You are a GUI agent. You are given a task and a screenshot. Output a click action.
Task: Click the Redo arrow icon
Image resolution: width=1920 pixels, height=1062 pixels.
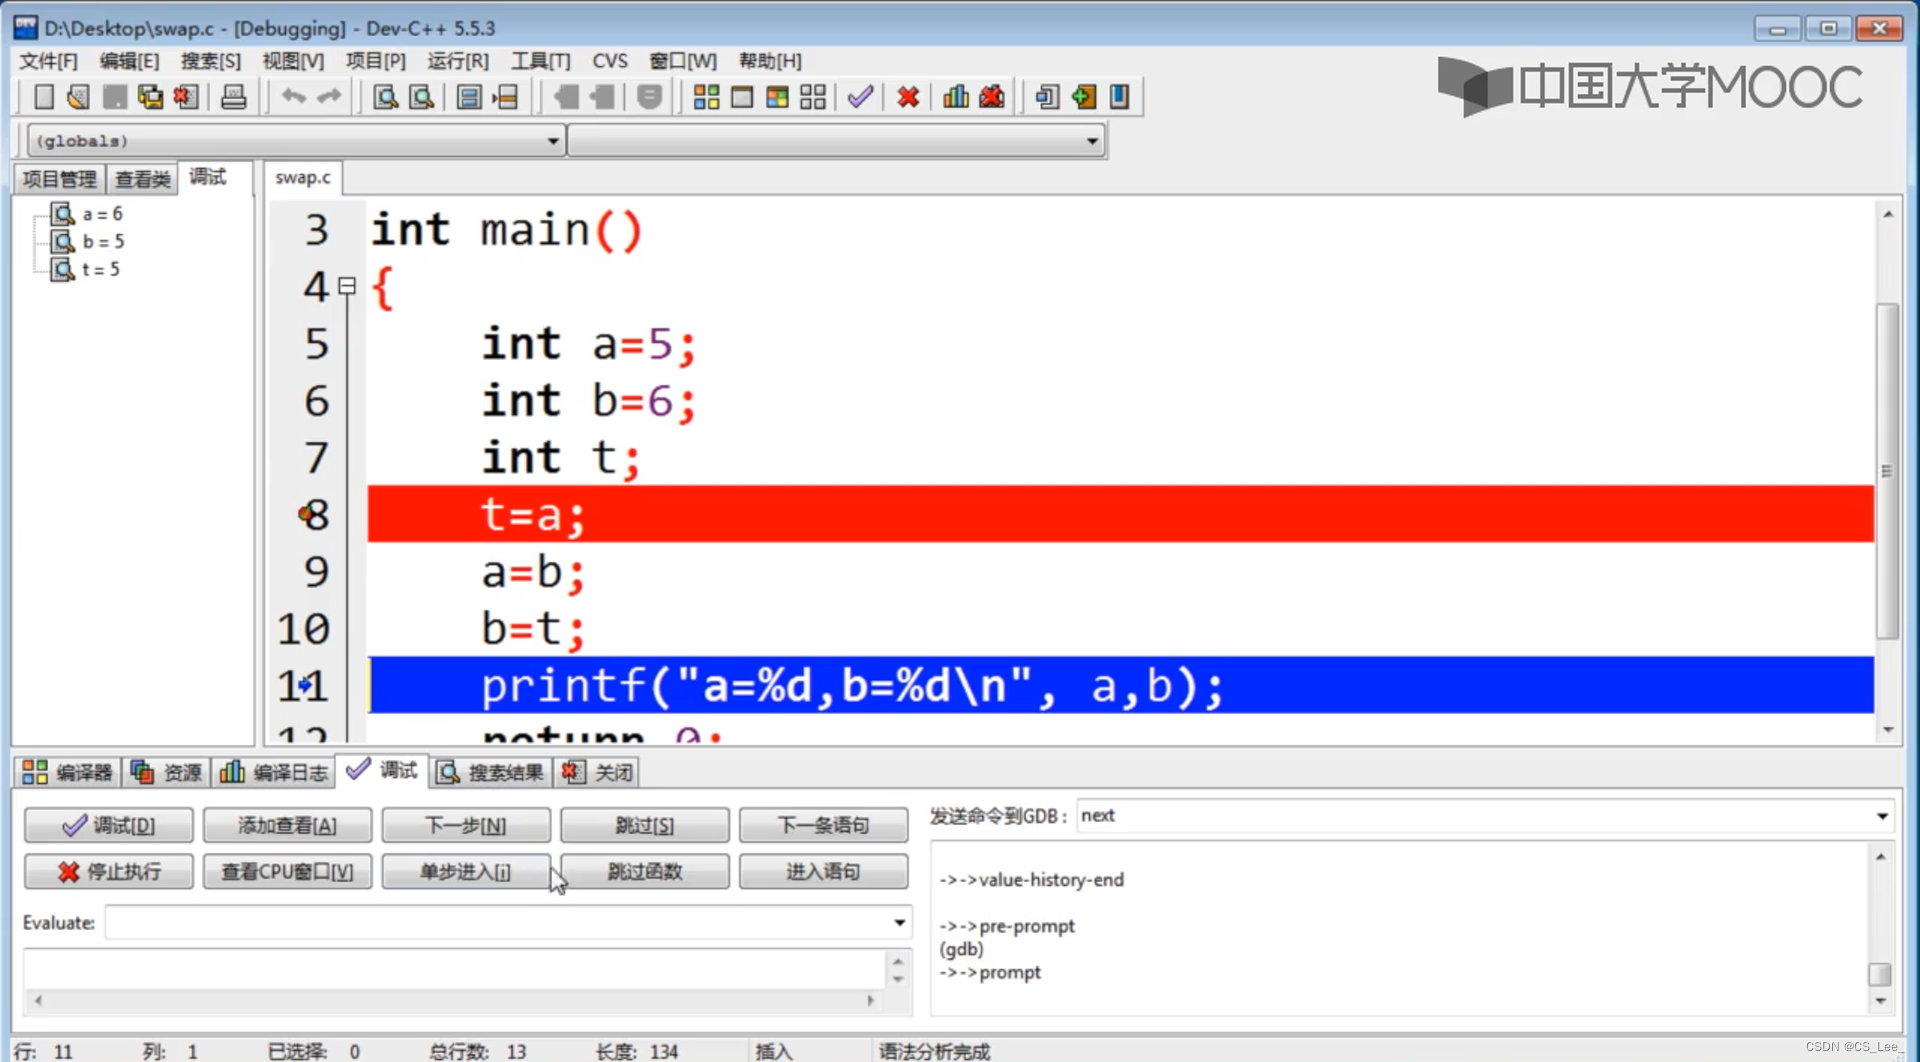(329, 97)
